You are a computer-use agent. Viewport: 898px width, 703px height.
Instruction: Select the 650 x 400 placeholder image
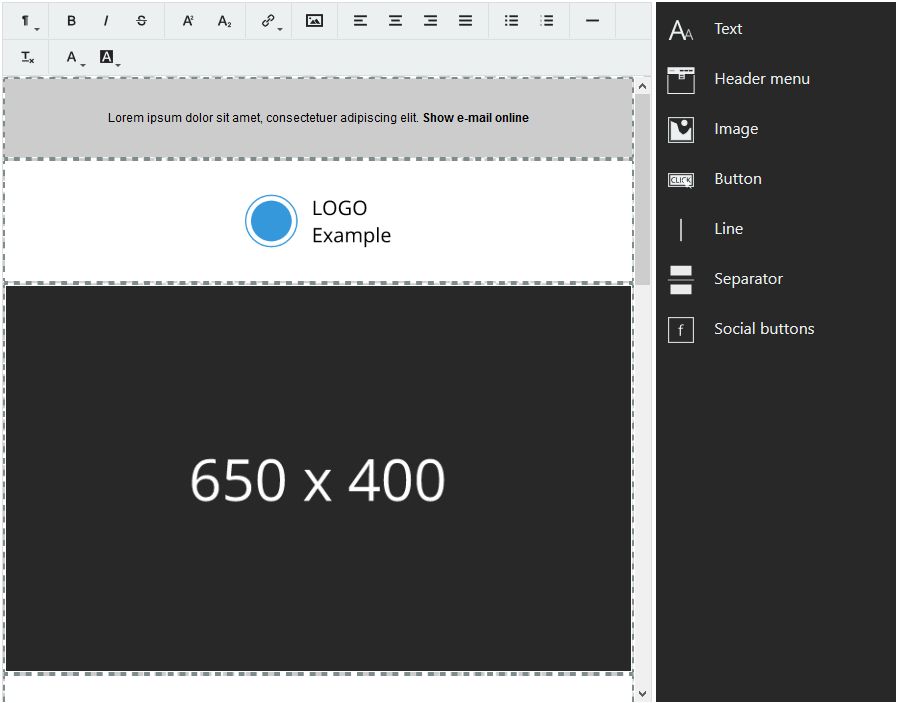pos(318,479)
